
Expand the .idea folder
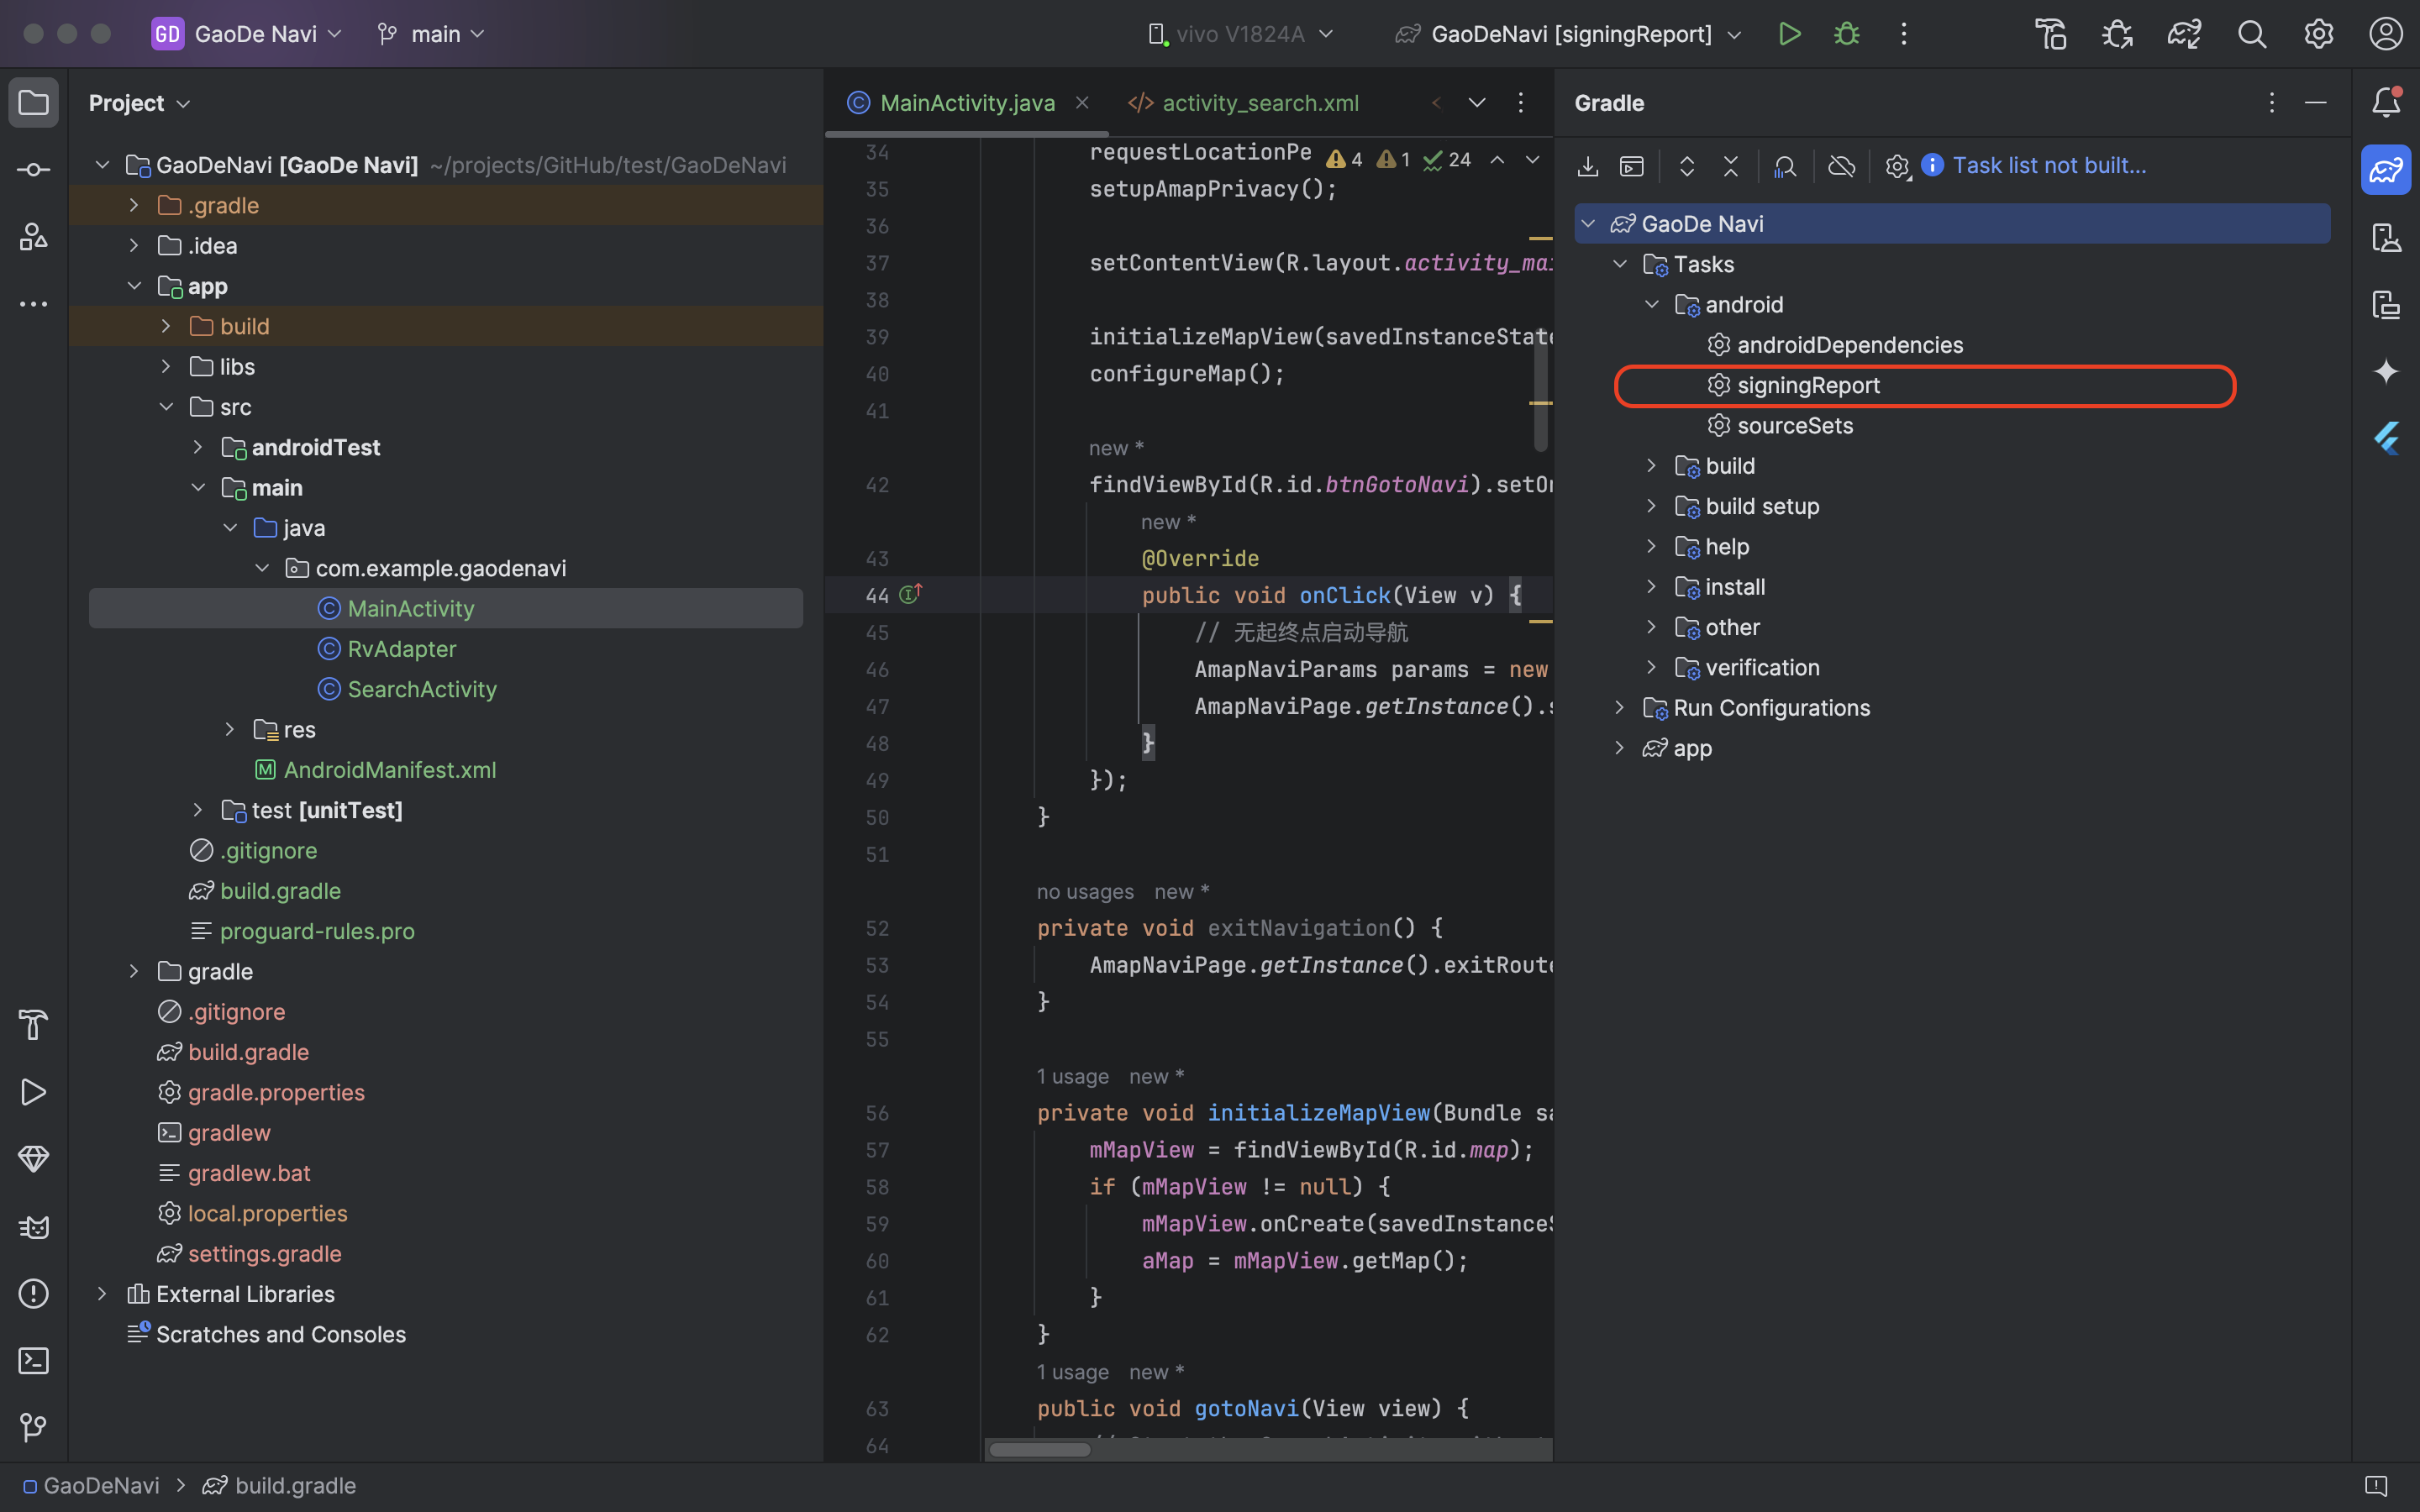pyautogui.click(x=134, y=245)
